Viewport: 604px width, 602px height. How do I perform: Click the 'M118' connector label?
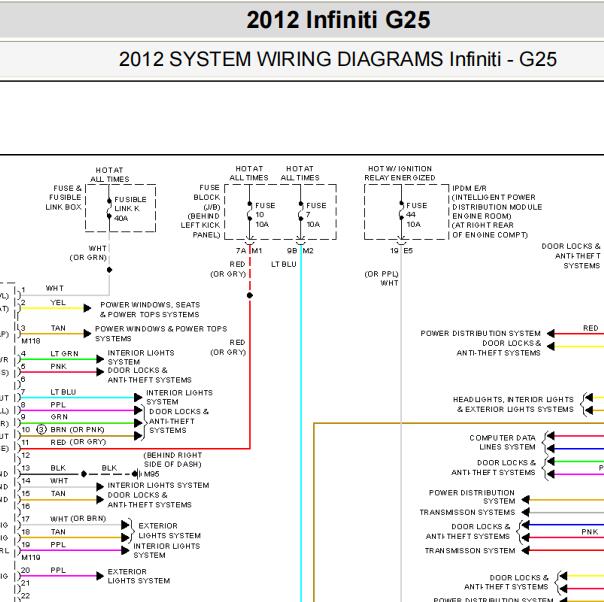click(31, 341)
